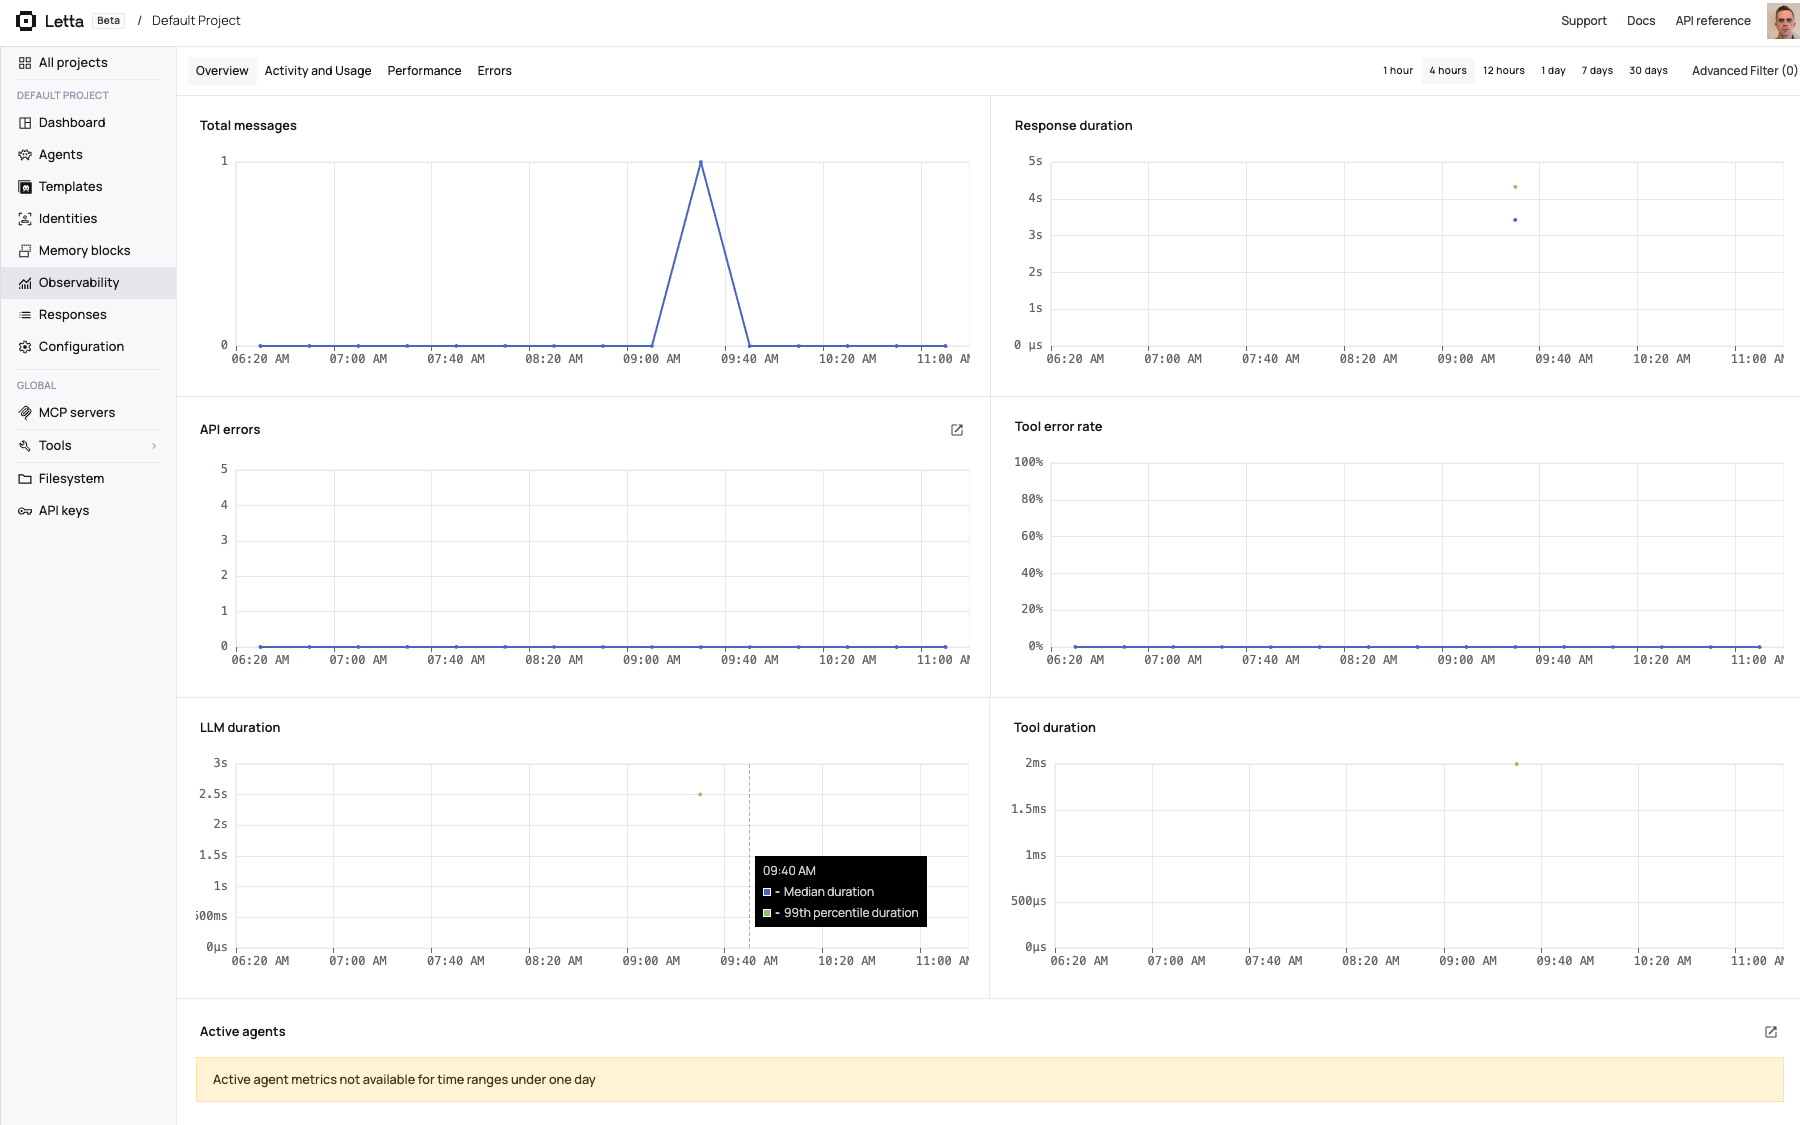Click the Memory blocks icon

coord(25,251)
